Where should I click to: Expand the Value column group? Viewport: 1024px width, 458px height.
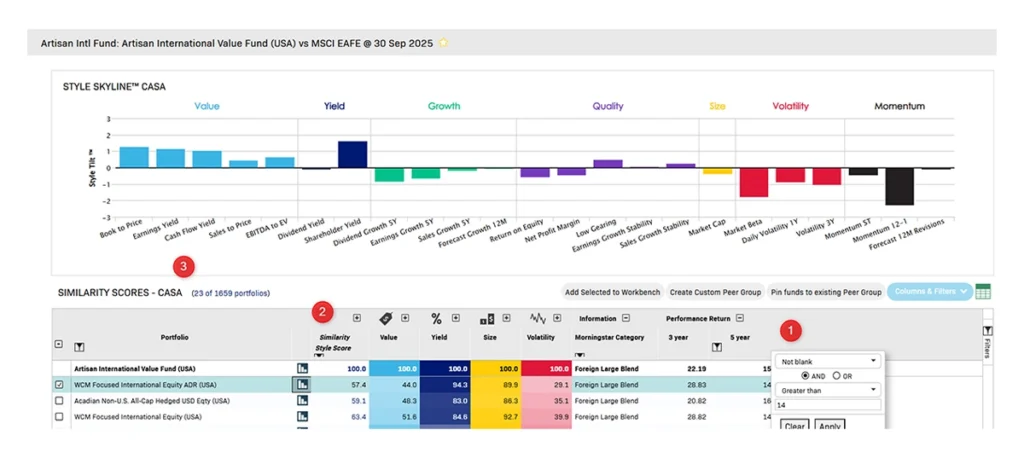(x=405, y=318)
